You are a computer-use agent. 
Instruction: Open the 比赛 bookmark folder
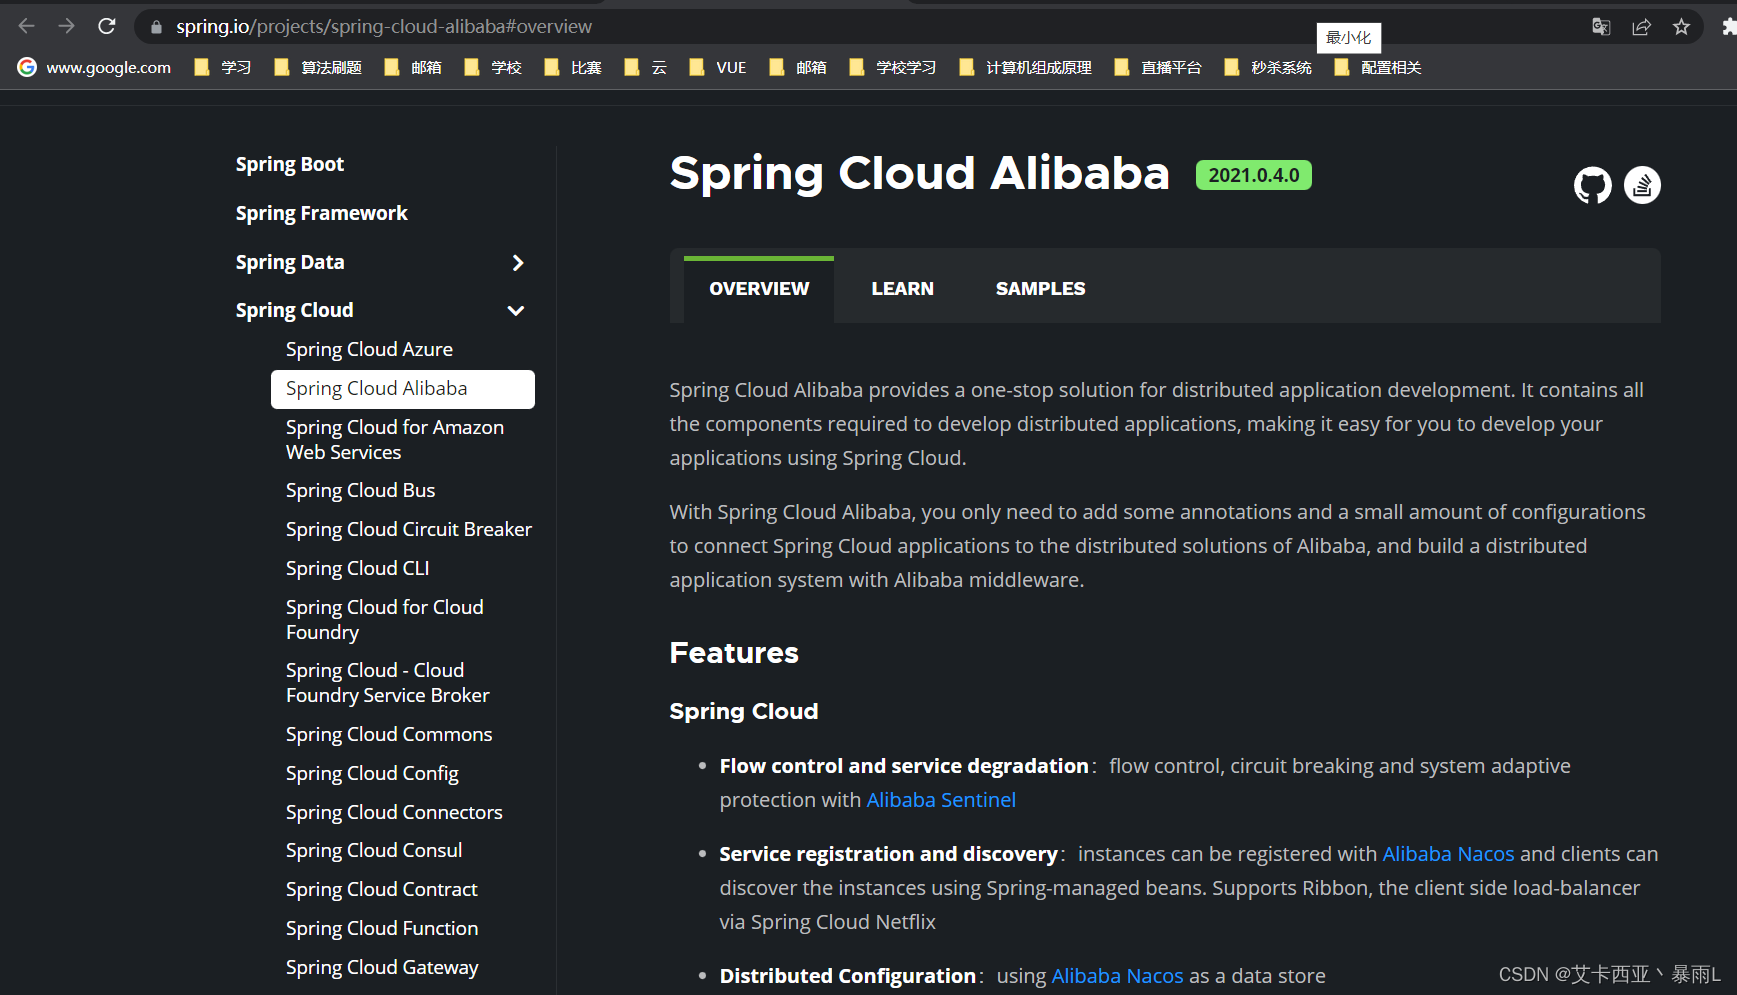(573, 67)
